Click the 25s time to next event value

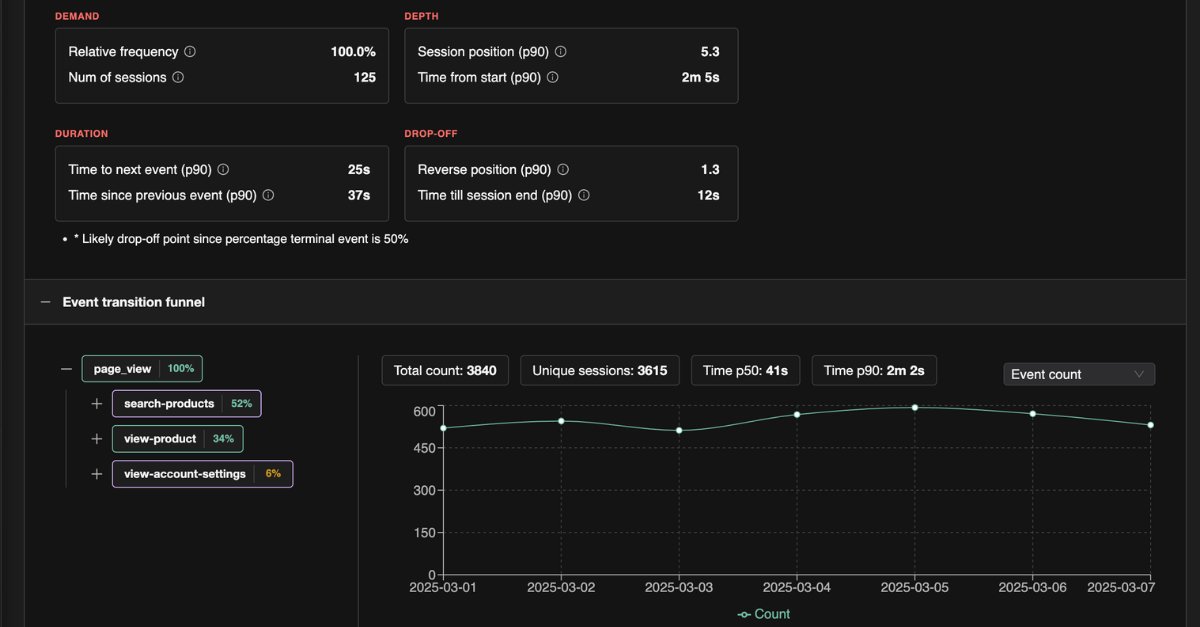tap(359, 170)
